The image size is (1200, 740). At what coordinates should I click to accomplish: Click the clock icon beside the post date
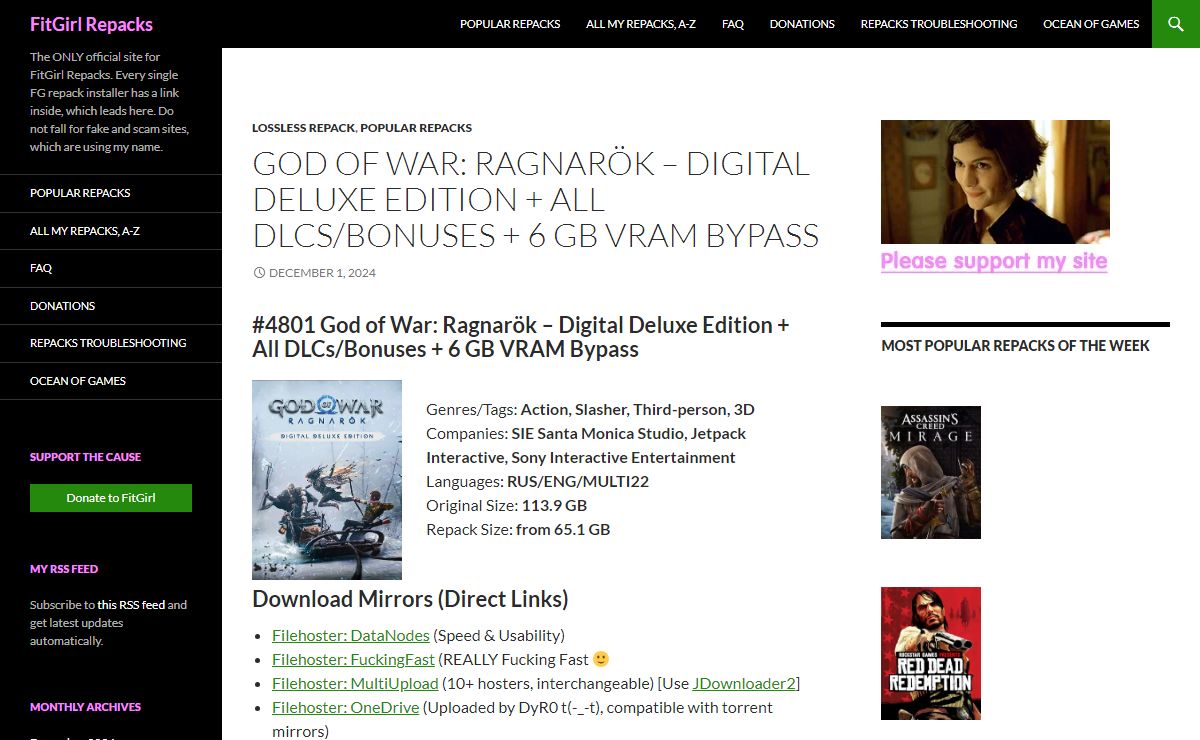click(x=259, y=273)
